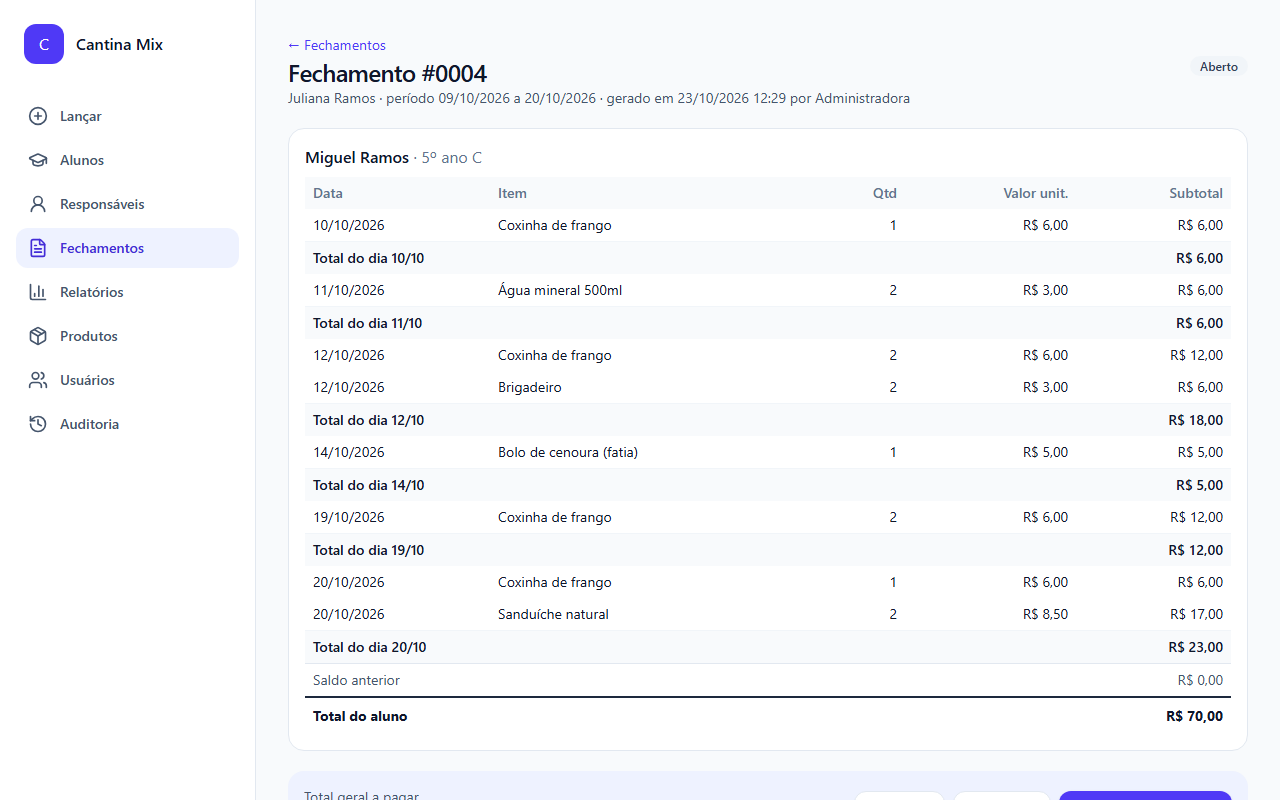Click the Cantina Mix logo icon

[x=44, y=44]
